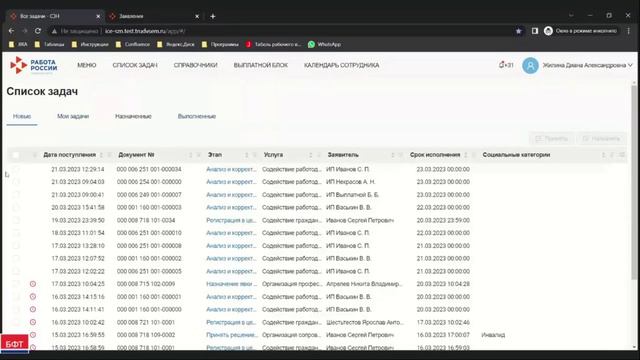The image size is (640, 360).
Task: Click the Назначить button
Action: click(x=601, y=139)
